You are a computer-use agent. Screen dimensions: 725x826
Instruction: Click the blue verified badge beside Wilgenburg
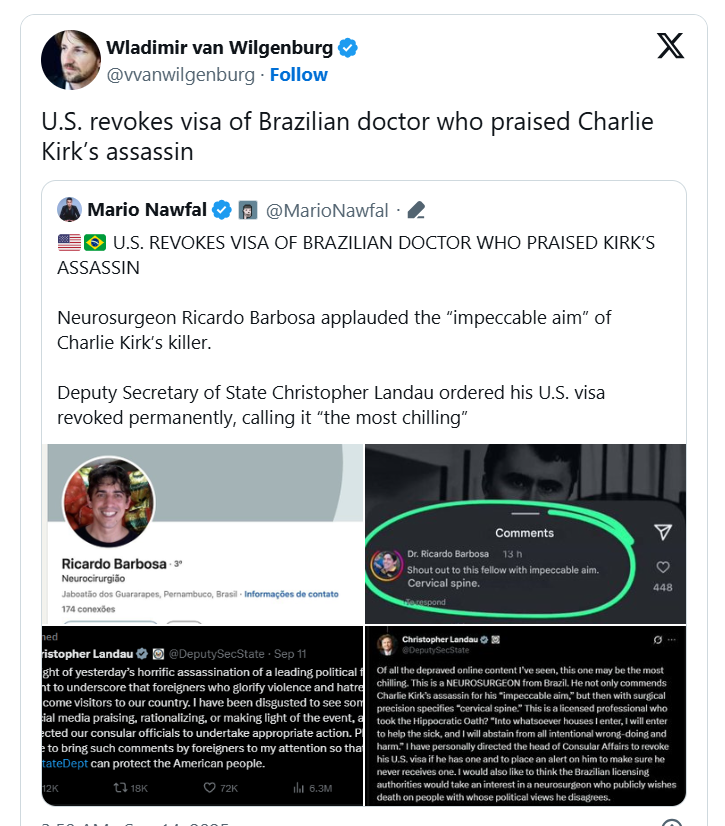pos(347,47)
